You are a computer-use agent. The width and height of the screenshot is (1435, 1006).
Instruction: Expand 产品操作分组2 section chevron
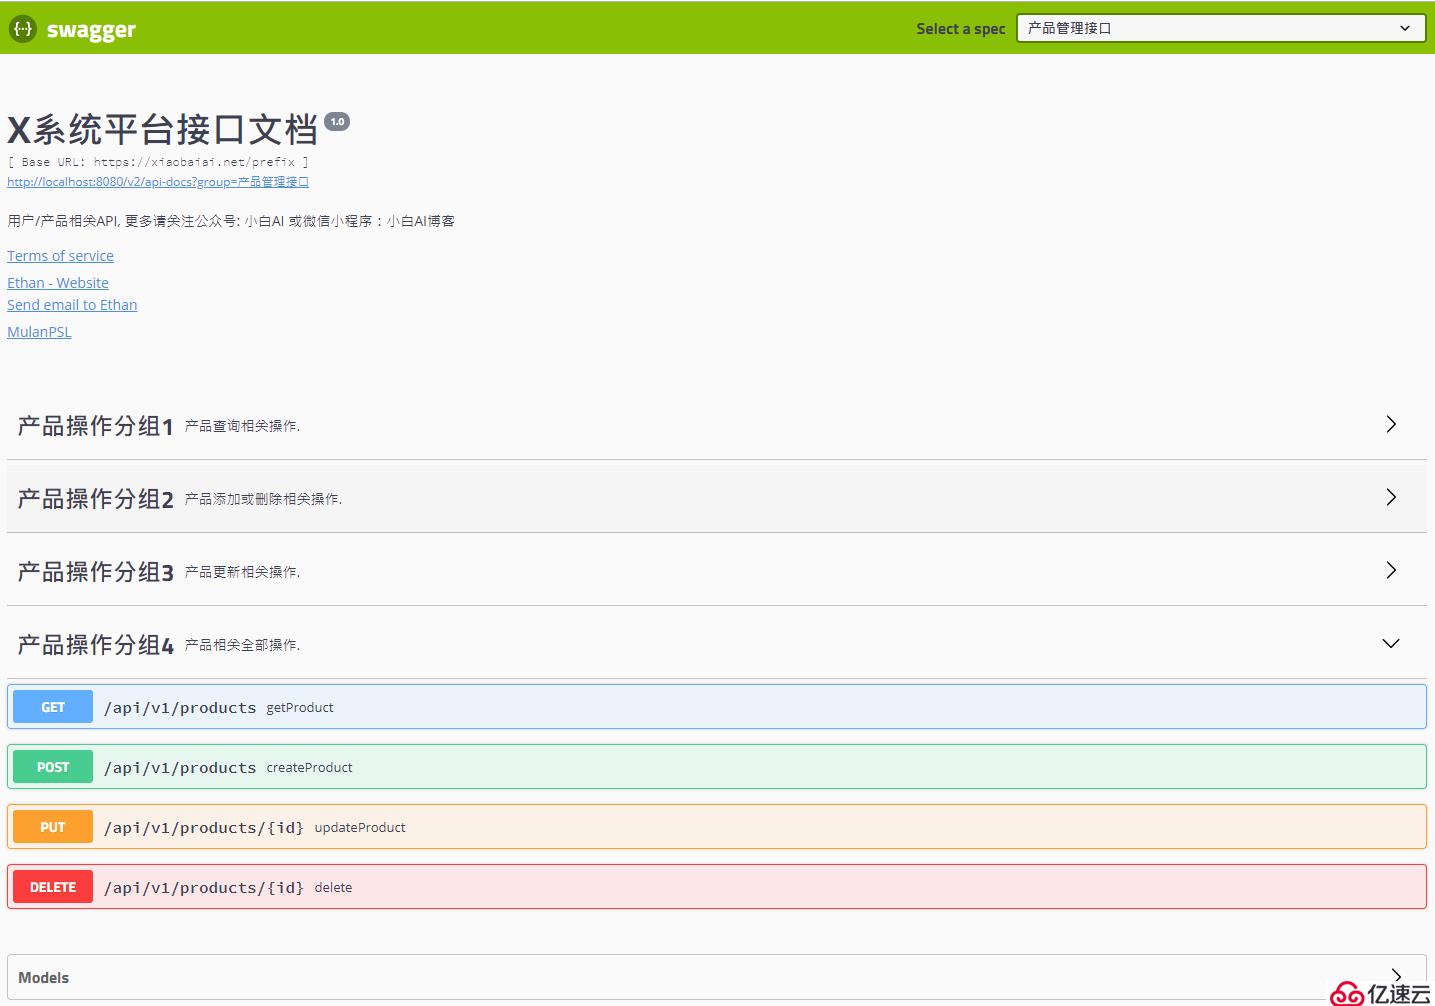[1391, 497]
